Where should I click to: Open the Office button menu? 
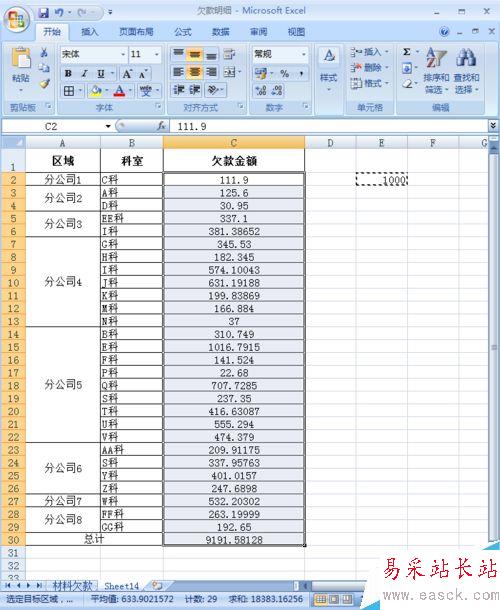(x=17, y=19)
